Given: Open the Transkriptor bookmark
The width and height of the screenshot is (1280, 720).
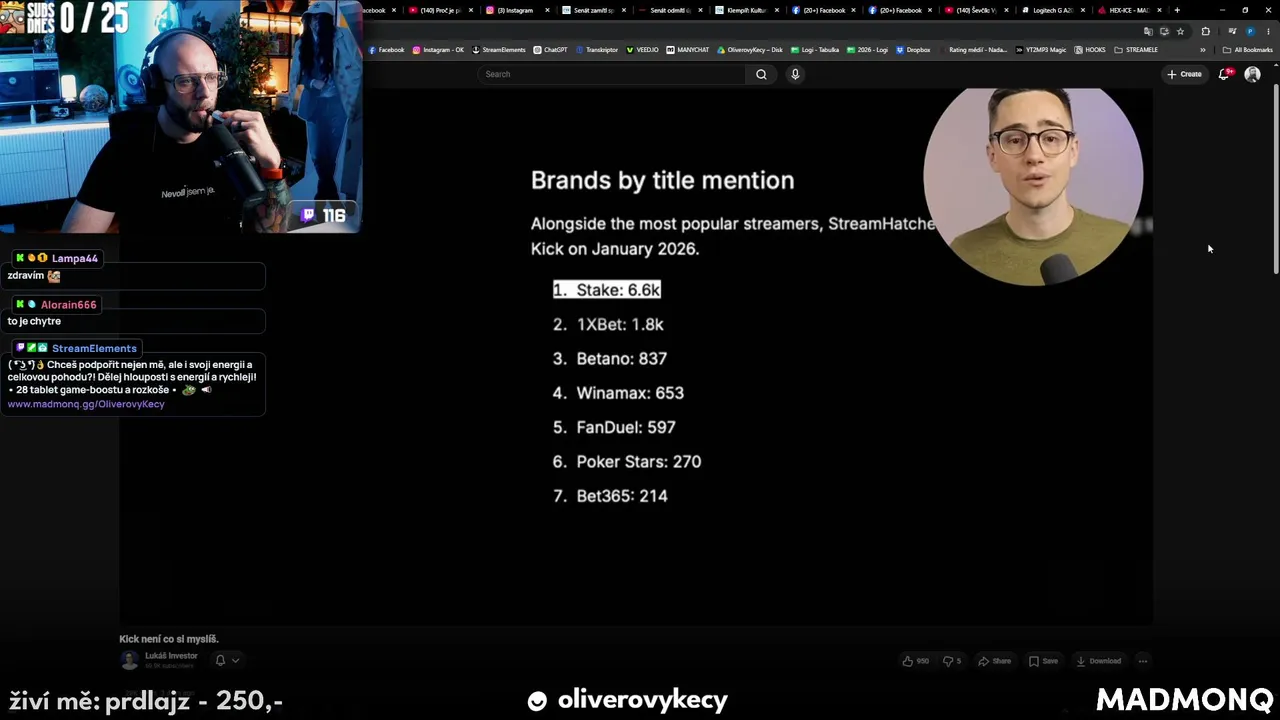Looking at the screenshot, I should tap(597, 50).
